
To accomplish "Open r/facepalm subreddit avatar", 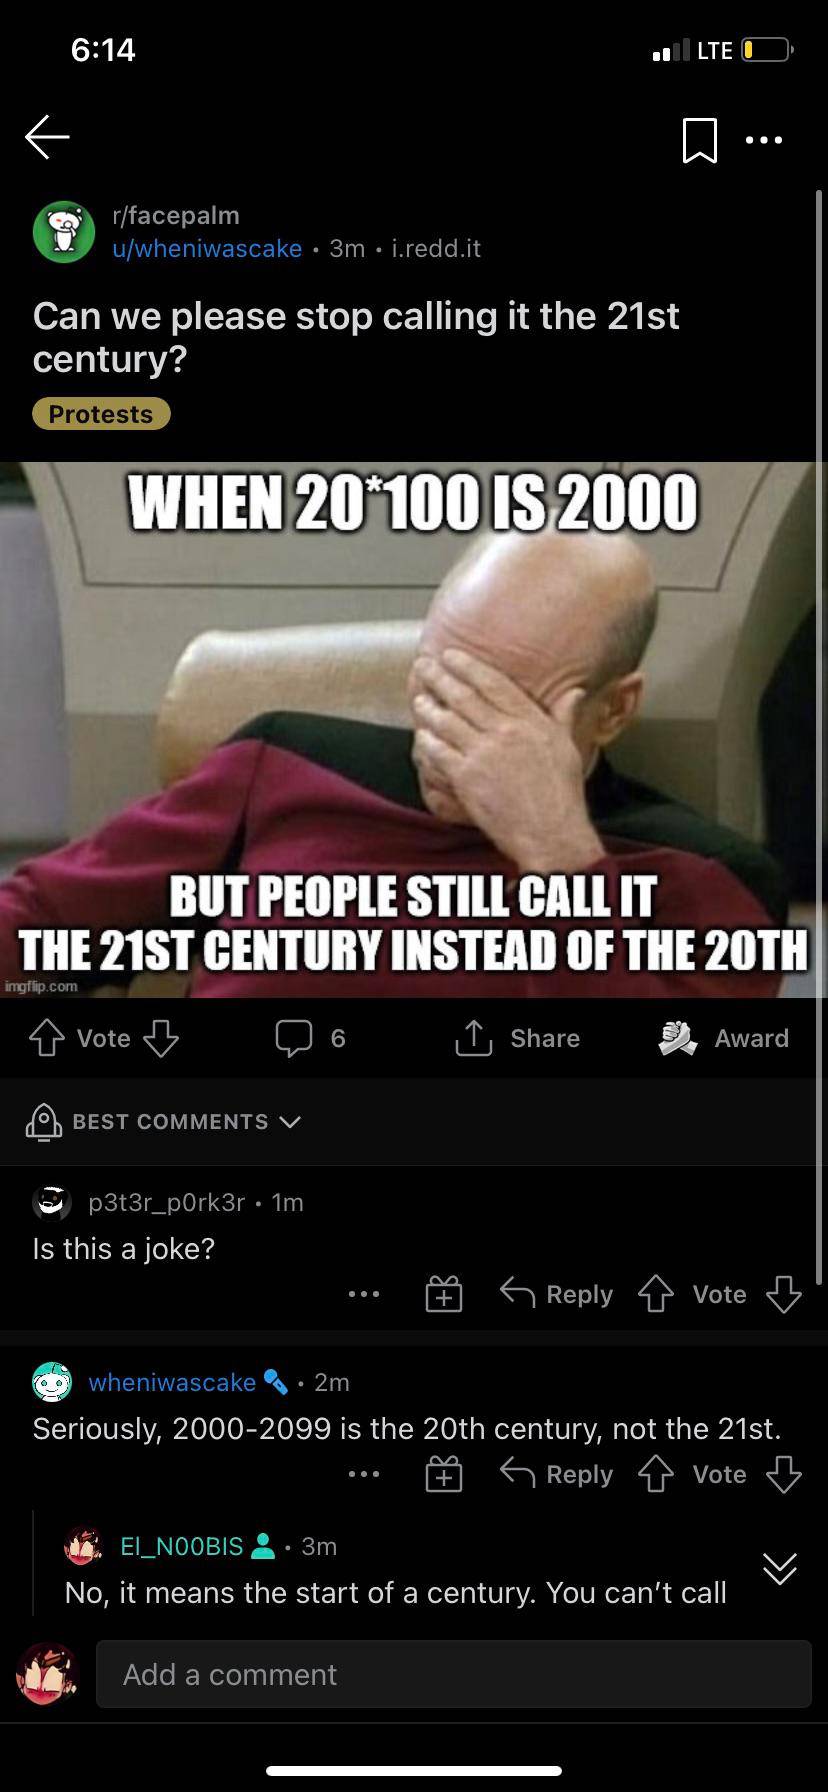I will click(64, 232).
